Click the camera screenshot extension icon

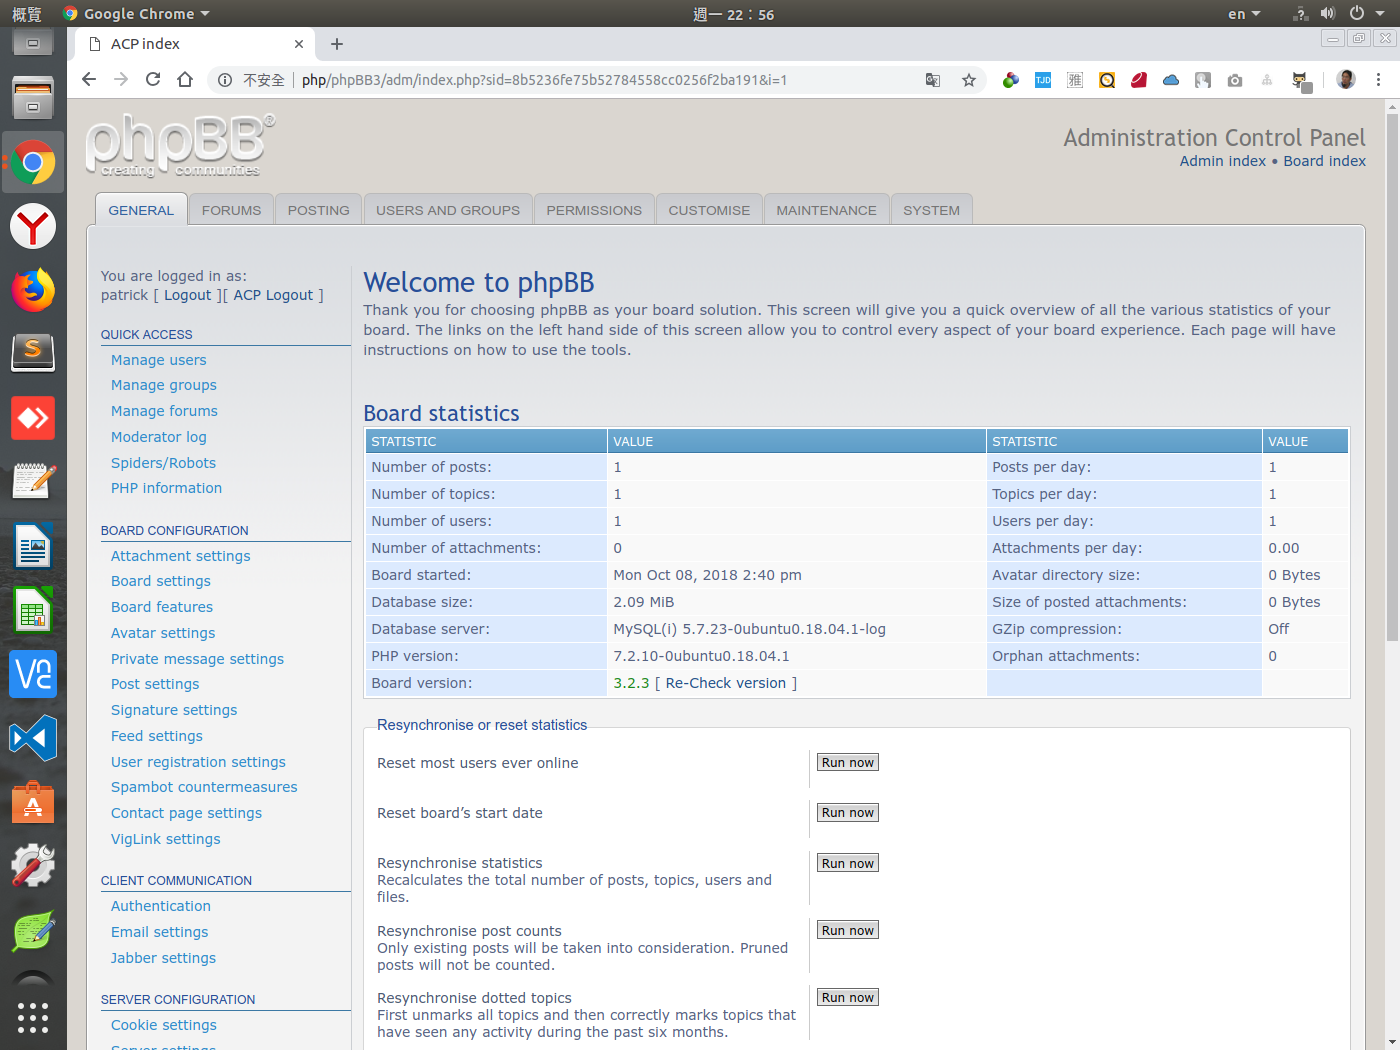[1235, 80]
